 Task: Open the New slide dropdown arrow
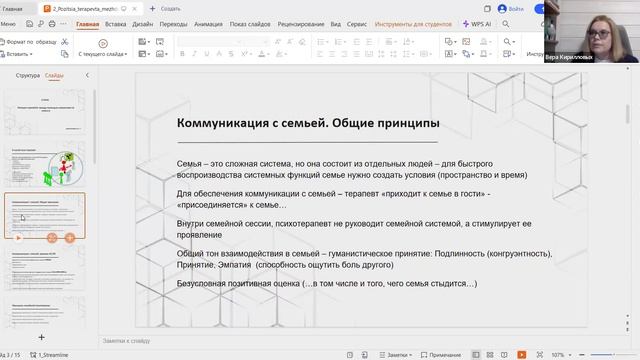point(149,42)
